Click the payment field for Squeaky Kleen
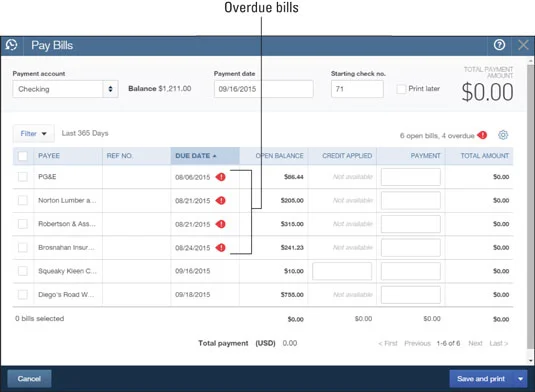535x392 pixels. [x=411, y=271]
